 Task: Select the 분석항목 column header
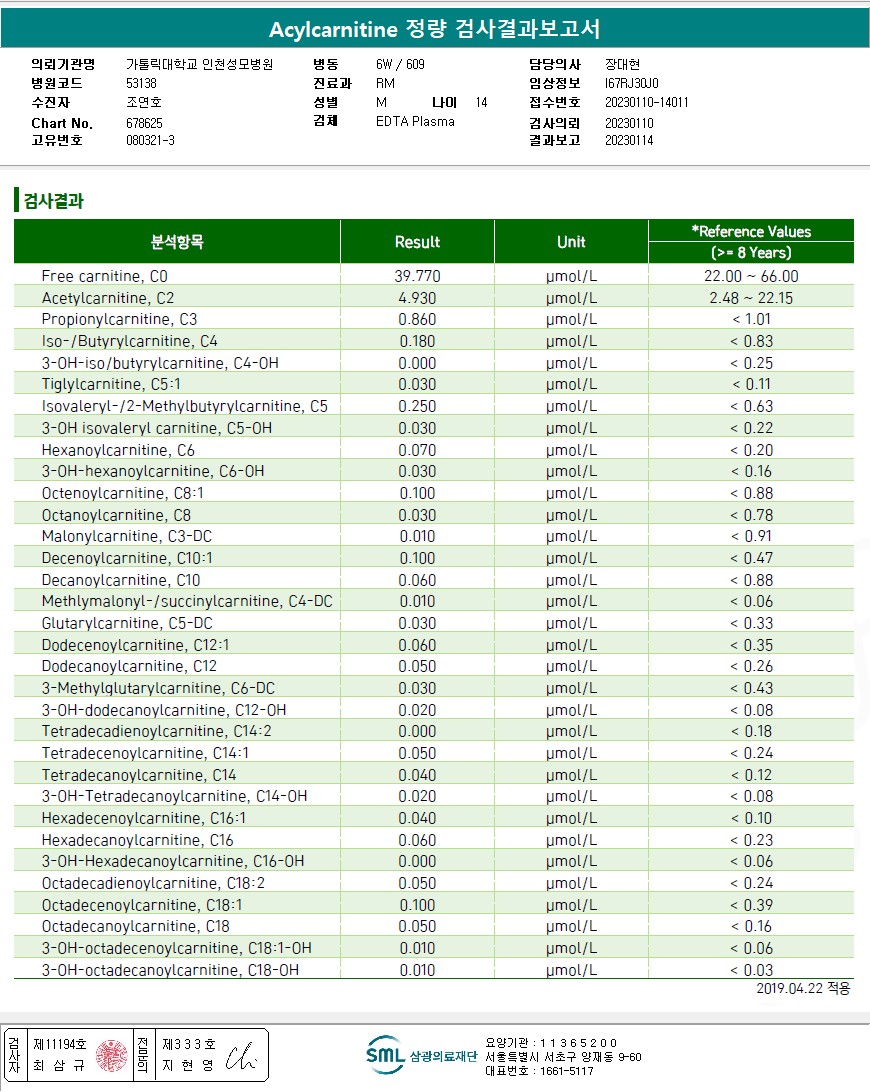[x=177, y=242]
